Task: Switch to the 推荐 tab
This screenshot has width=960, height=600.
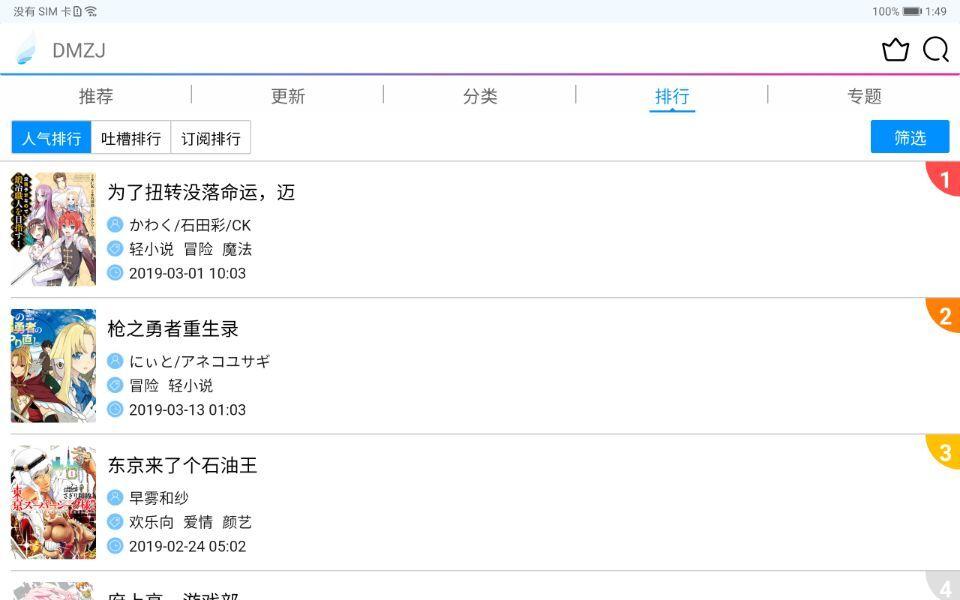Action: [96, 96]
